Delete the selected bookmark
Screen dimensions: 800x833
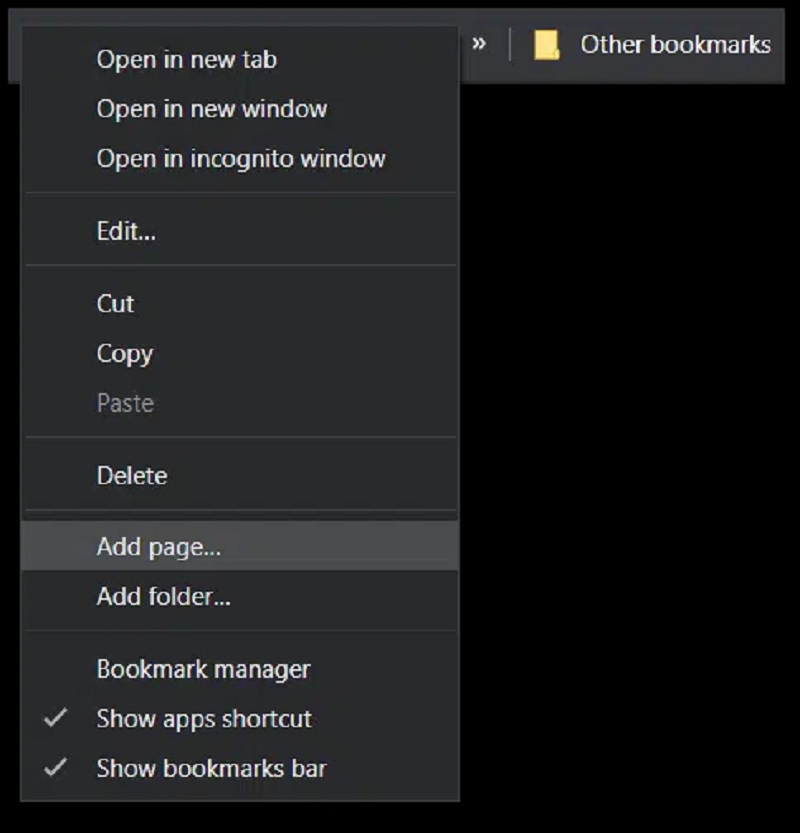click(131, 476)
